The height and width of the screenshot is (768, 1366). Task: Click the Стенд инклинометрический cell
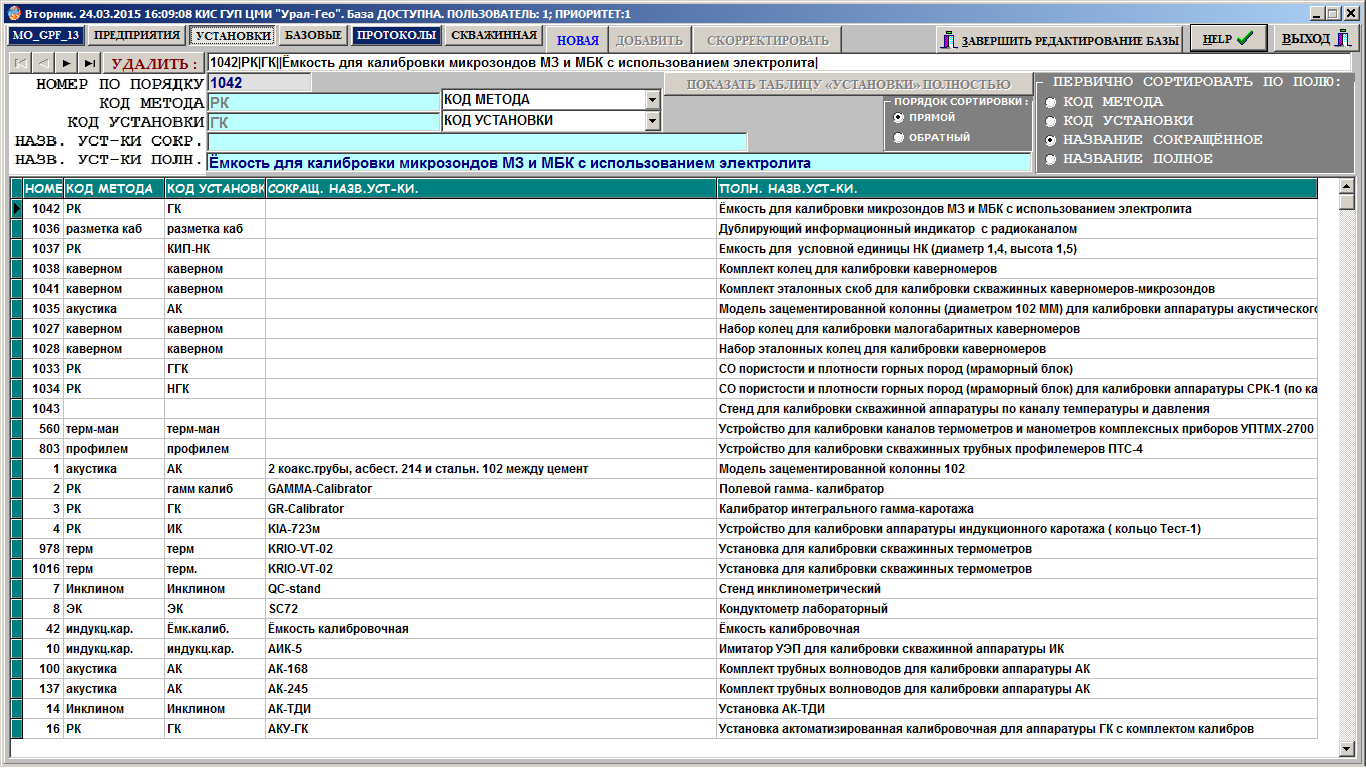[1017, 589]
